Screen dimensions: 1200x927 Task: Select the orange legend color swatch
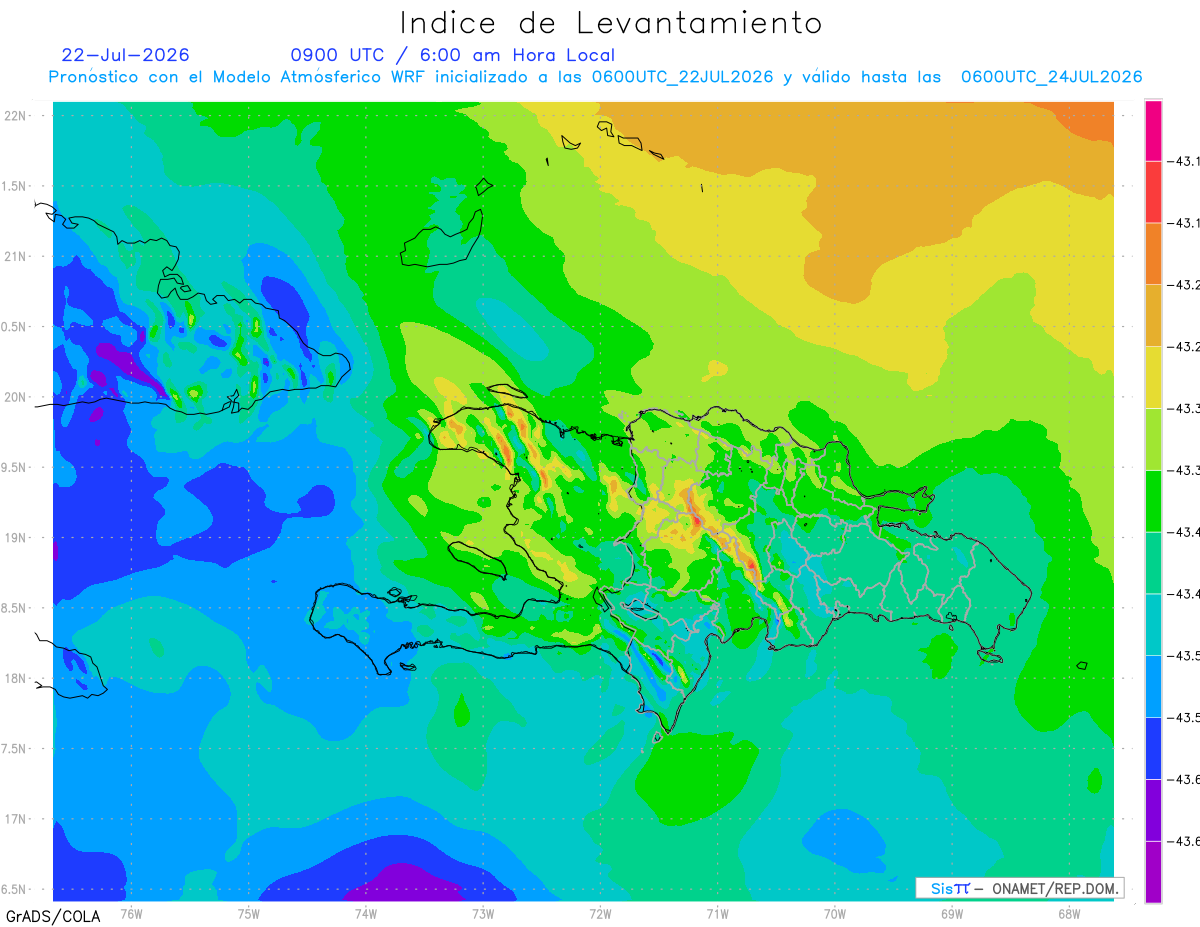point(1153,254)
